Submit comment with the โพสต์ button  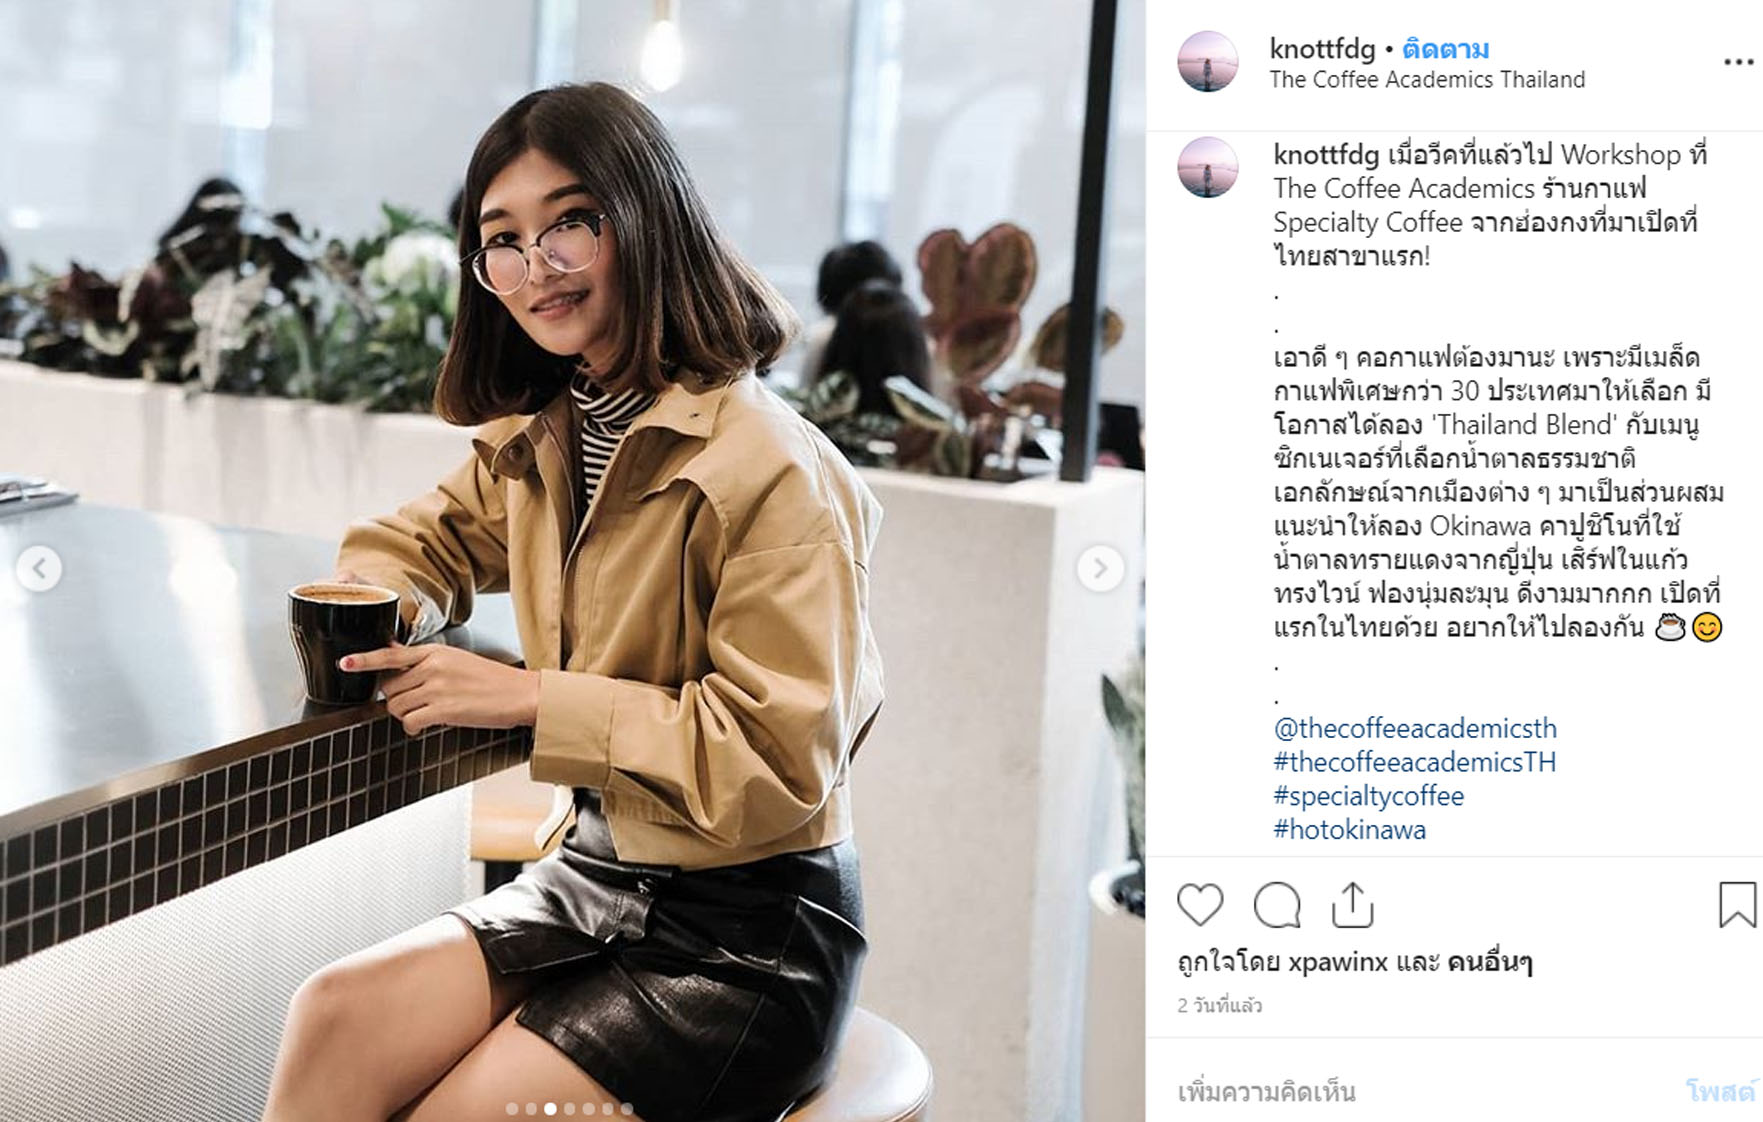coord(1720,1091)
